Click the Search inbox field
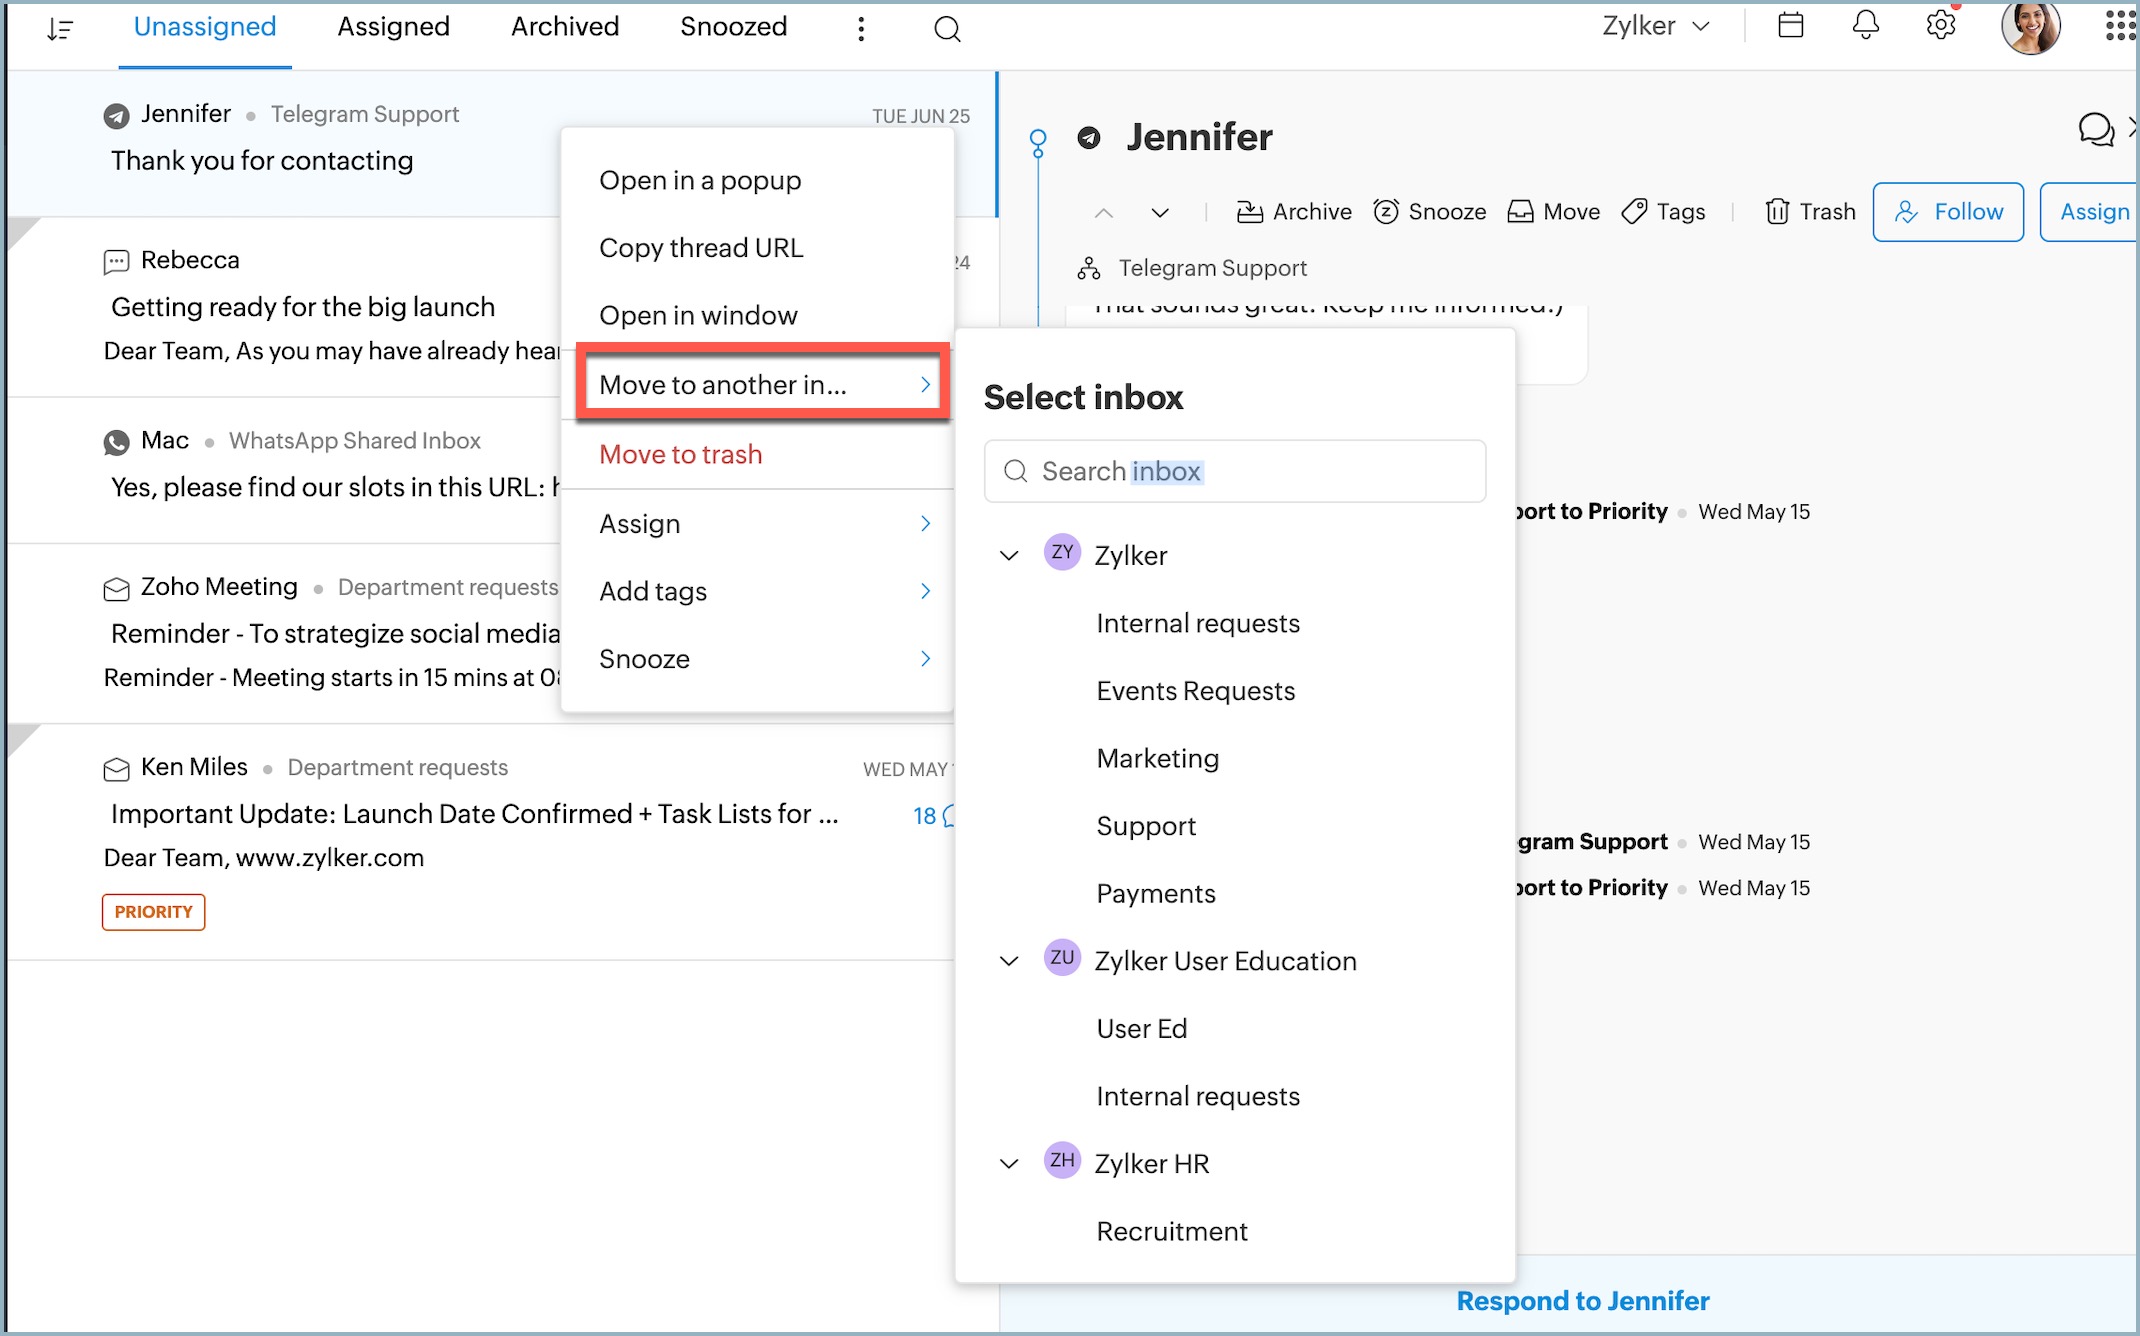The width and height of the screenshot is (2140, 1336). [x=1234, y=471]
